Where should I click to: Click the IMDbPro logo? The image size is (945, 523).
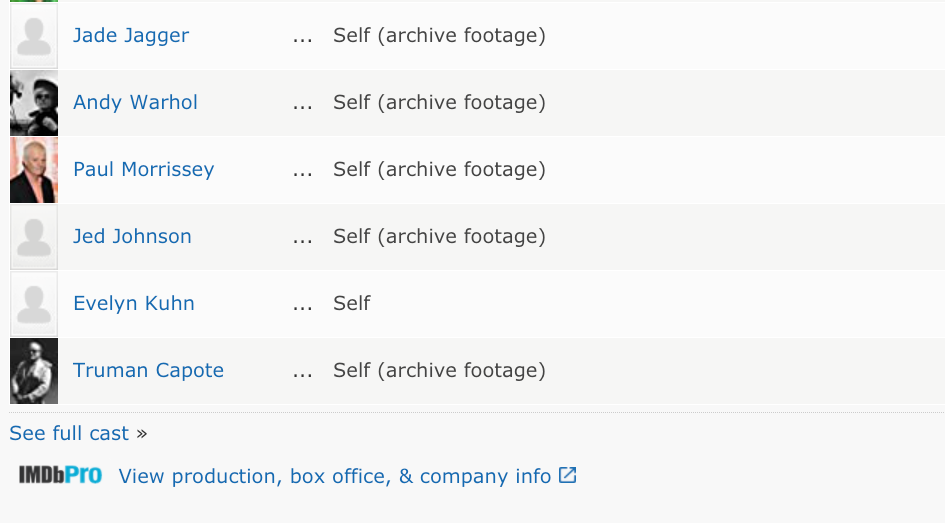[60, 475]
